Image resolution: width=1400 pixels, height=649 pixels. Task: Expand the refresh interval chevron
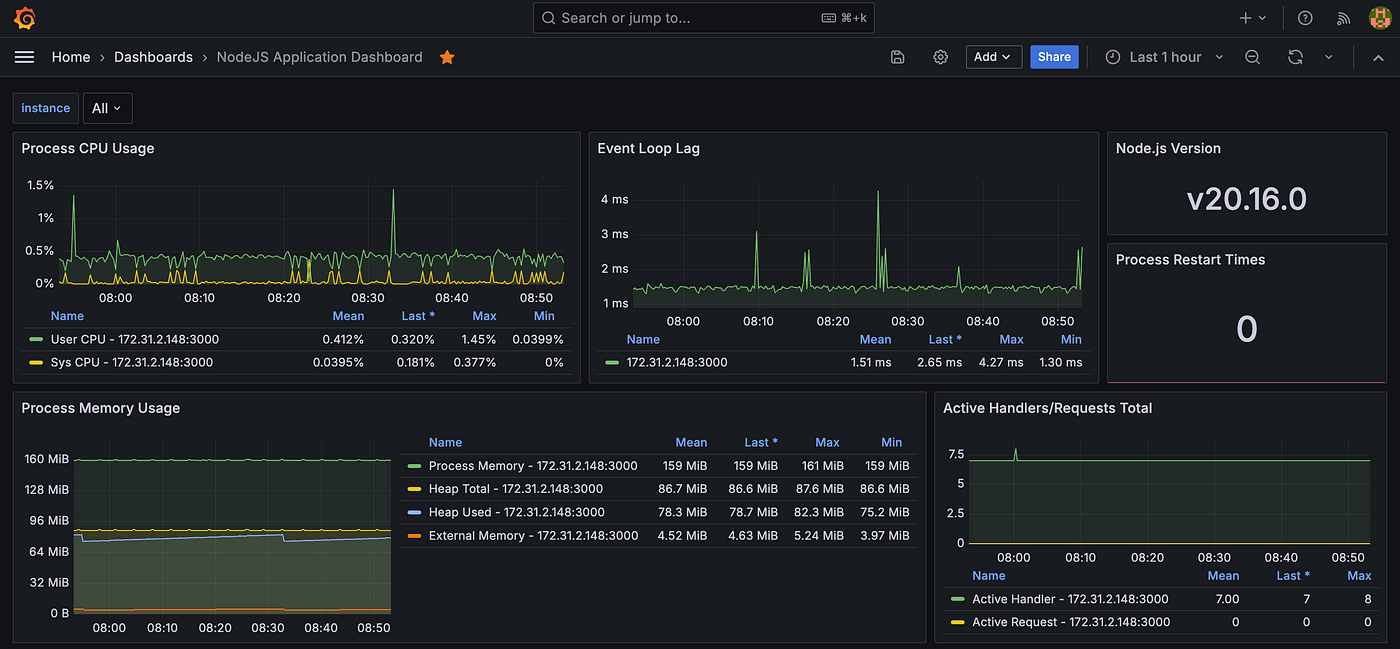(1328, 57)
